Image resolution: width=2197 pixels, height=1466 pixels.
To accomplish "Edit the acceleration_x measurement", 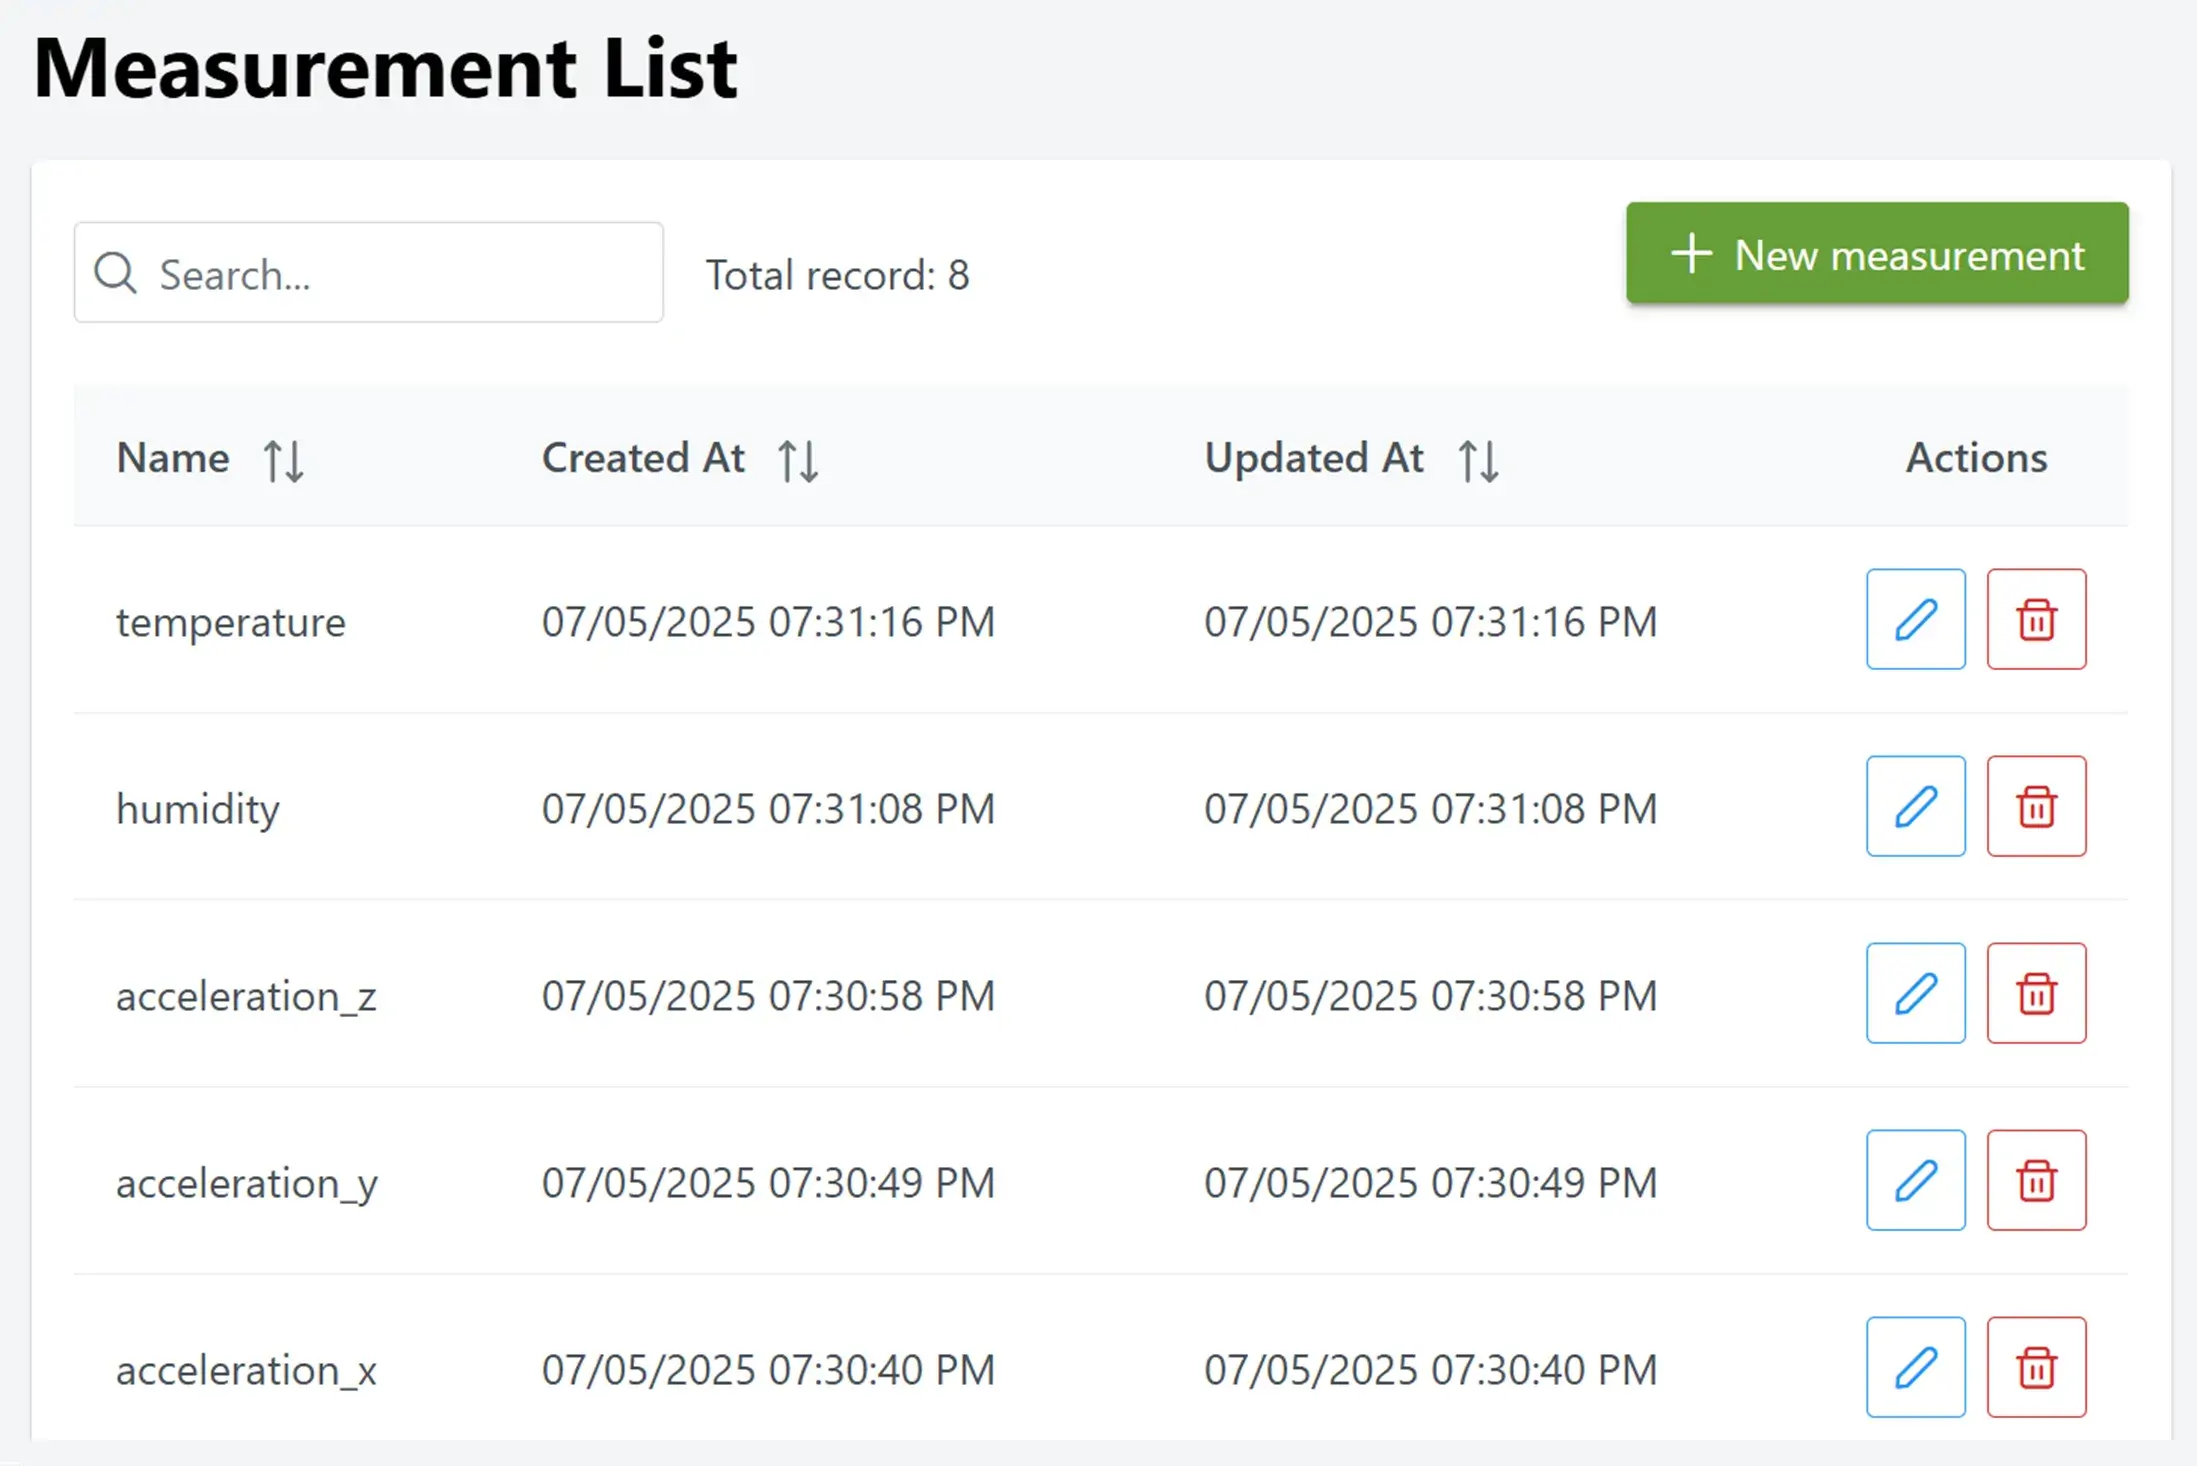I will point(1915,1368).
